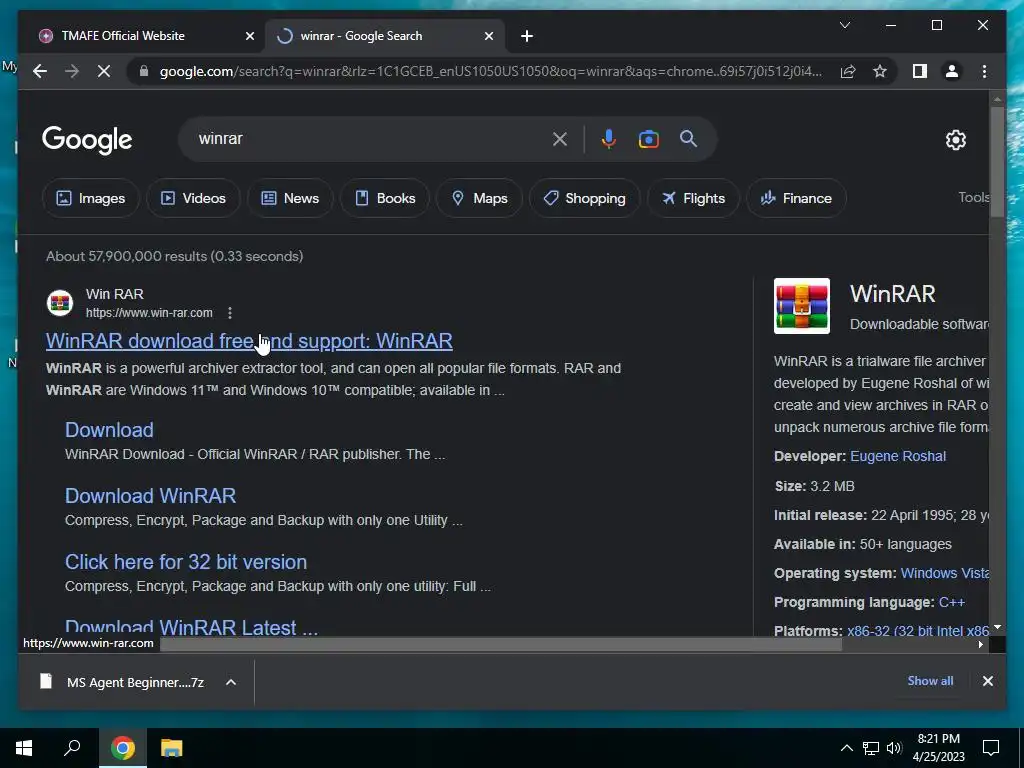This screenshot has height=768, width=1024.
Task: Open the notification center icon
Action: (991, 748)
